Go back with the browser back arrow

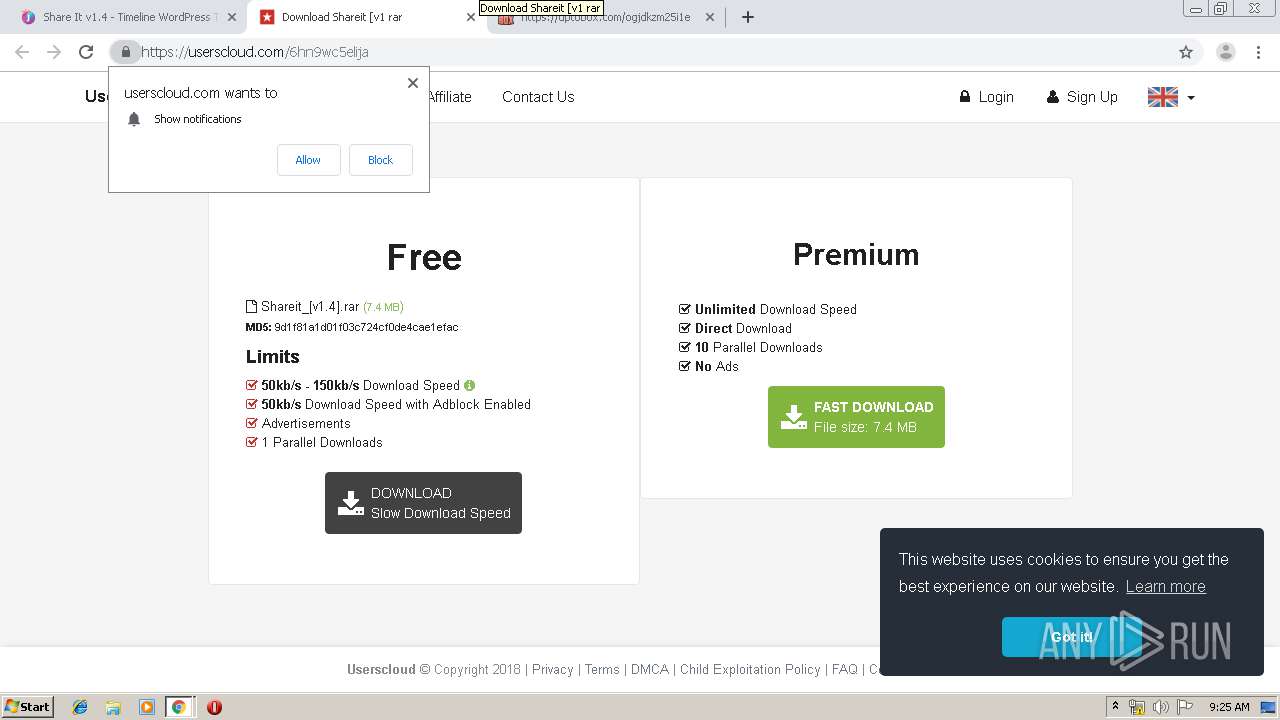coord(22,52)
